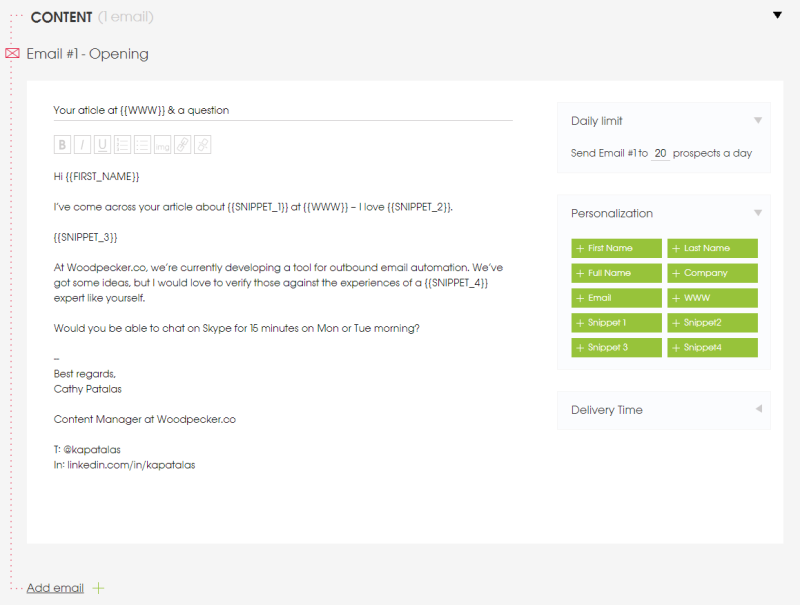Collapse the Daily limit panel
Screen dimensions: 800x605
758,120
